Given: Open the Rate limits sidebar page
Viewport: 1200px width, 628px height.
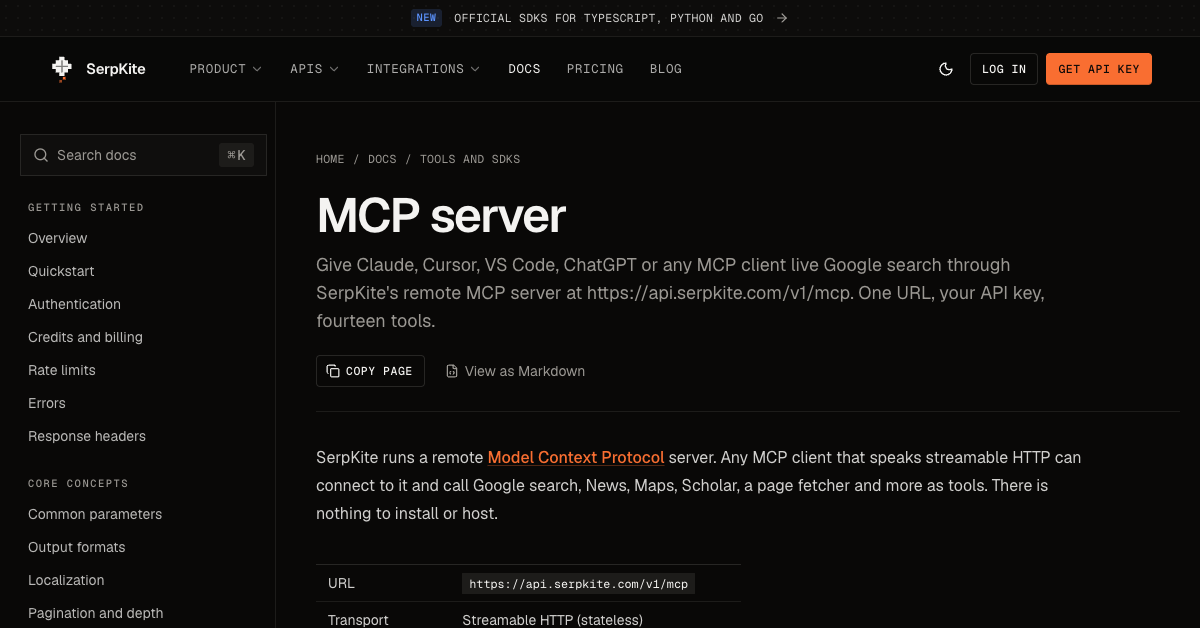Looking at the screenshot, I should [x=62, y=370].
